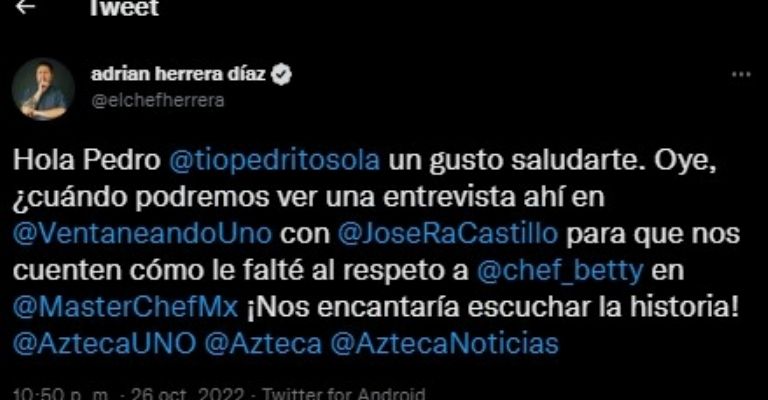
Task: Visit the @VentaneandoUno mention
Action: click(142, 234)
